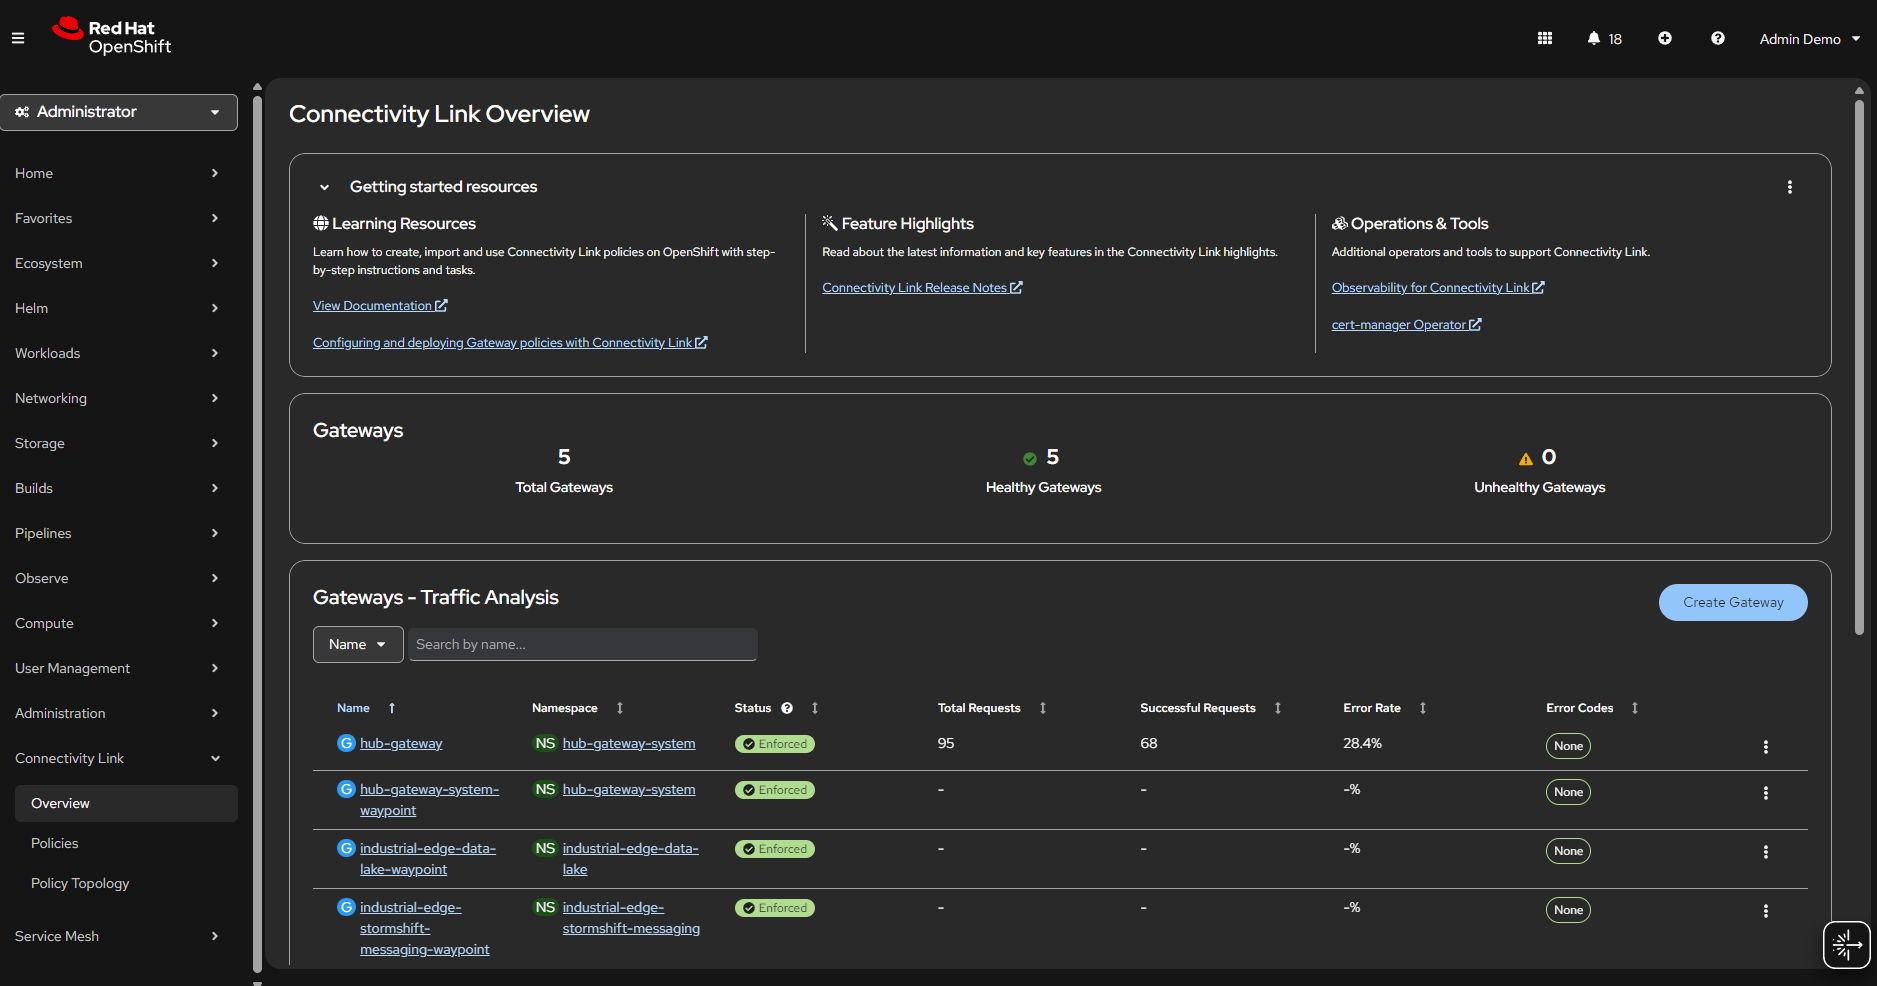Expand the Ecosystem nav item

[x=119, y=263]
